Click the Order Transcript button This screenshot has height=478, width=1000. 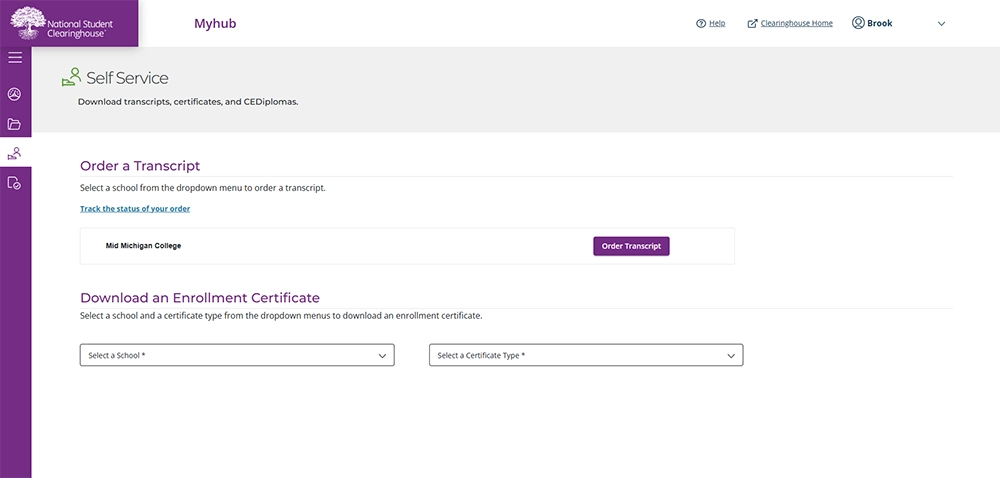tap(631, 246)
